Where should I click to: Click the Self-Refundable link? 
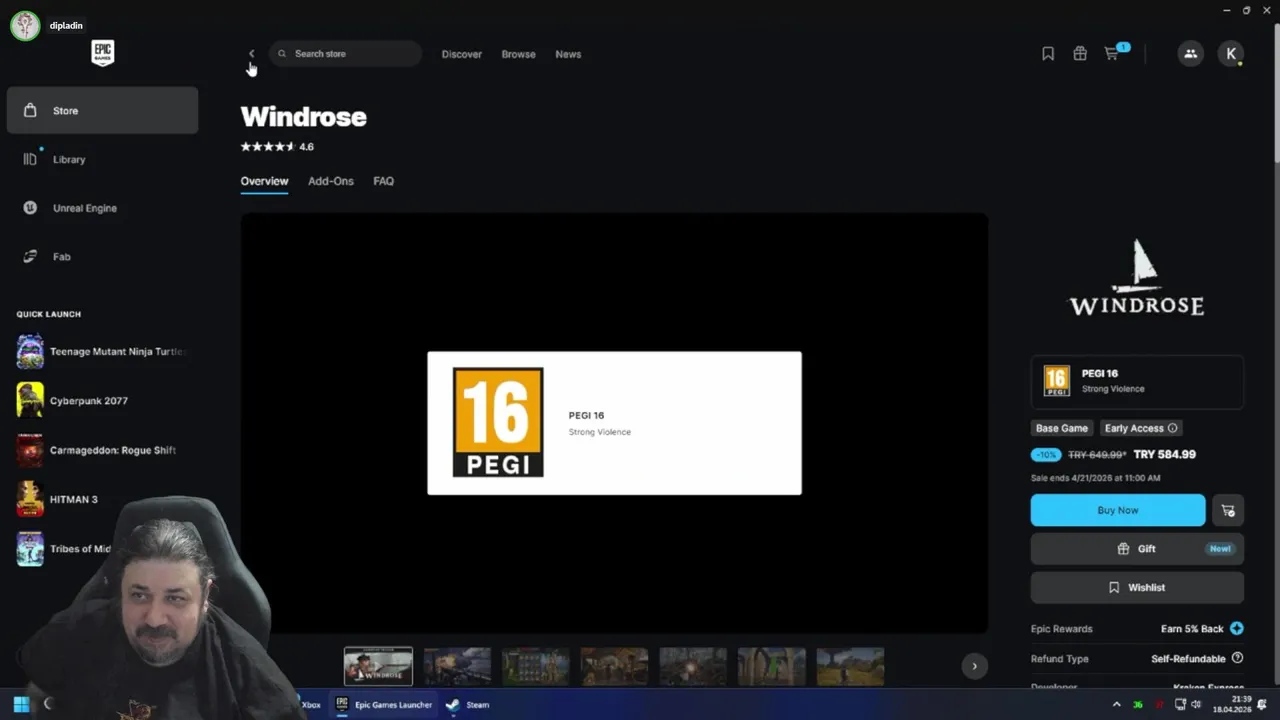(x=1188, y=659)
